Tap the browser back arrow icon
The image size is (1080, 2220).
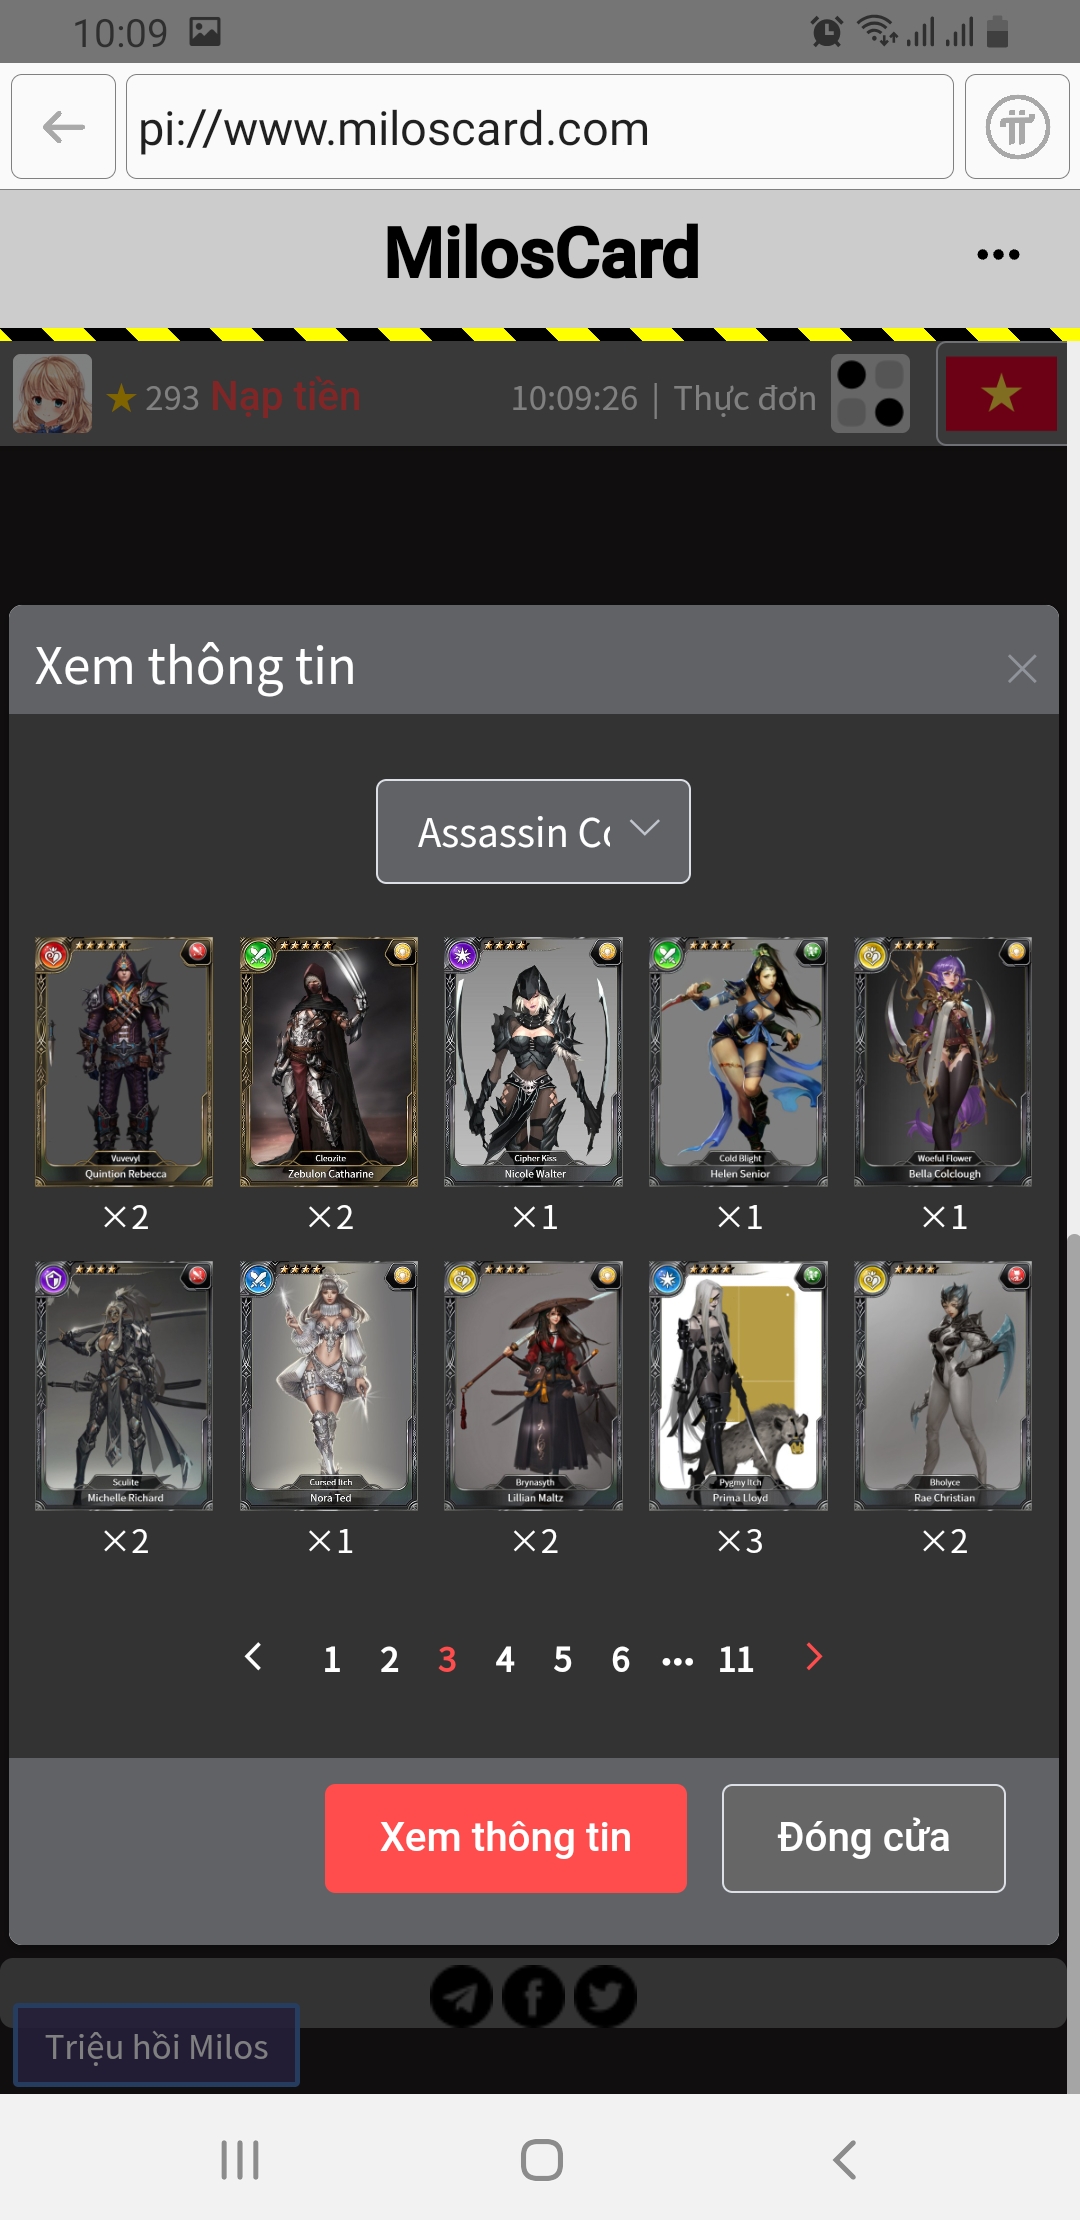(63, 127)
